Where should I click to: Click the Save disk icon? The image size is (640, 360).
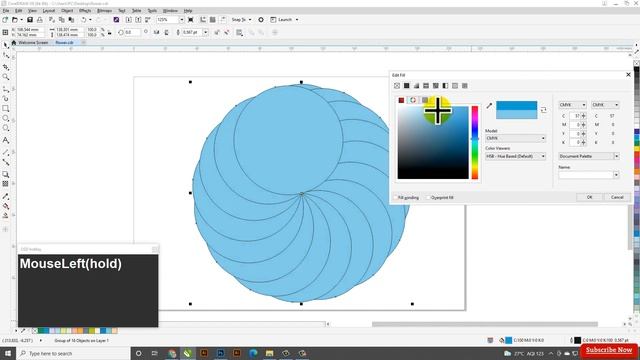pyautogui.click(x=30, y=20)
